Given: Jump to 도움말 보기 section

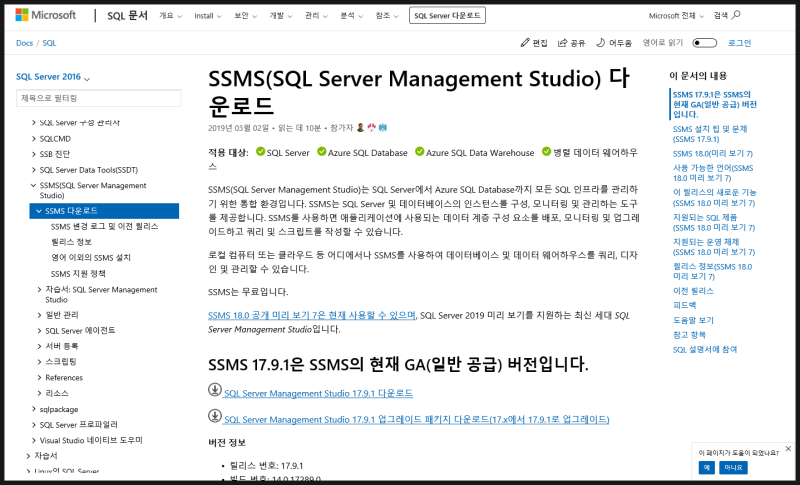Looking at the screenshot, I should 693,320.
